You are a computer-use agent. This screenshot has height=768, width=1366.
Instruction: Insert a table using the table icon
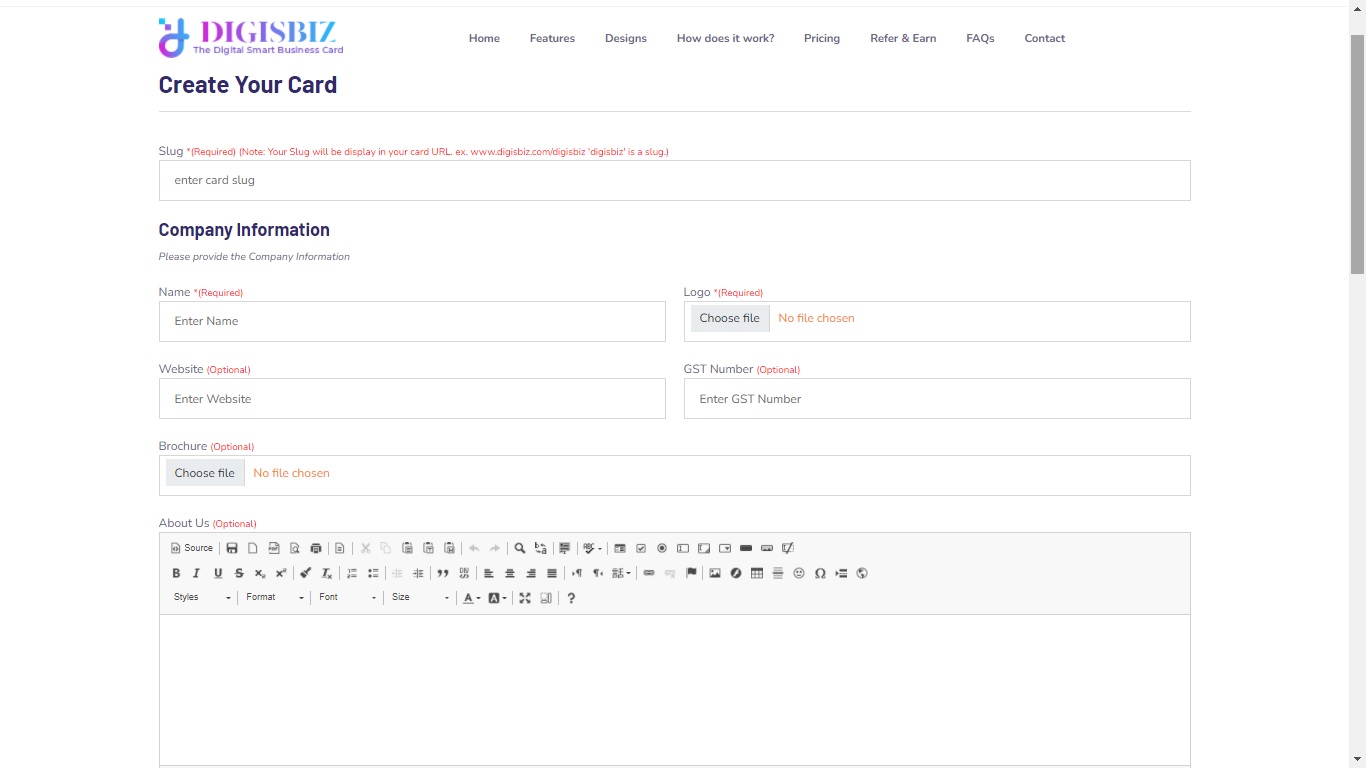[x=757, y=573]
